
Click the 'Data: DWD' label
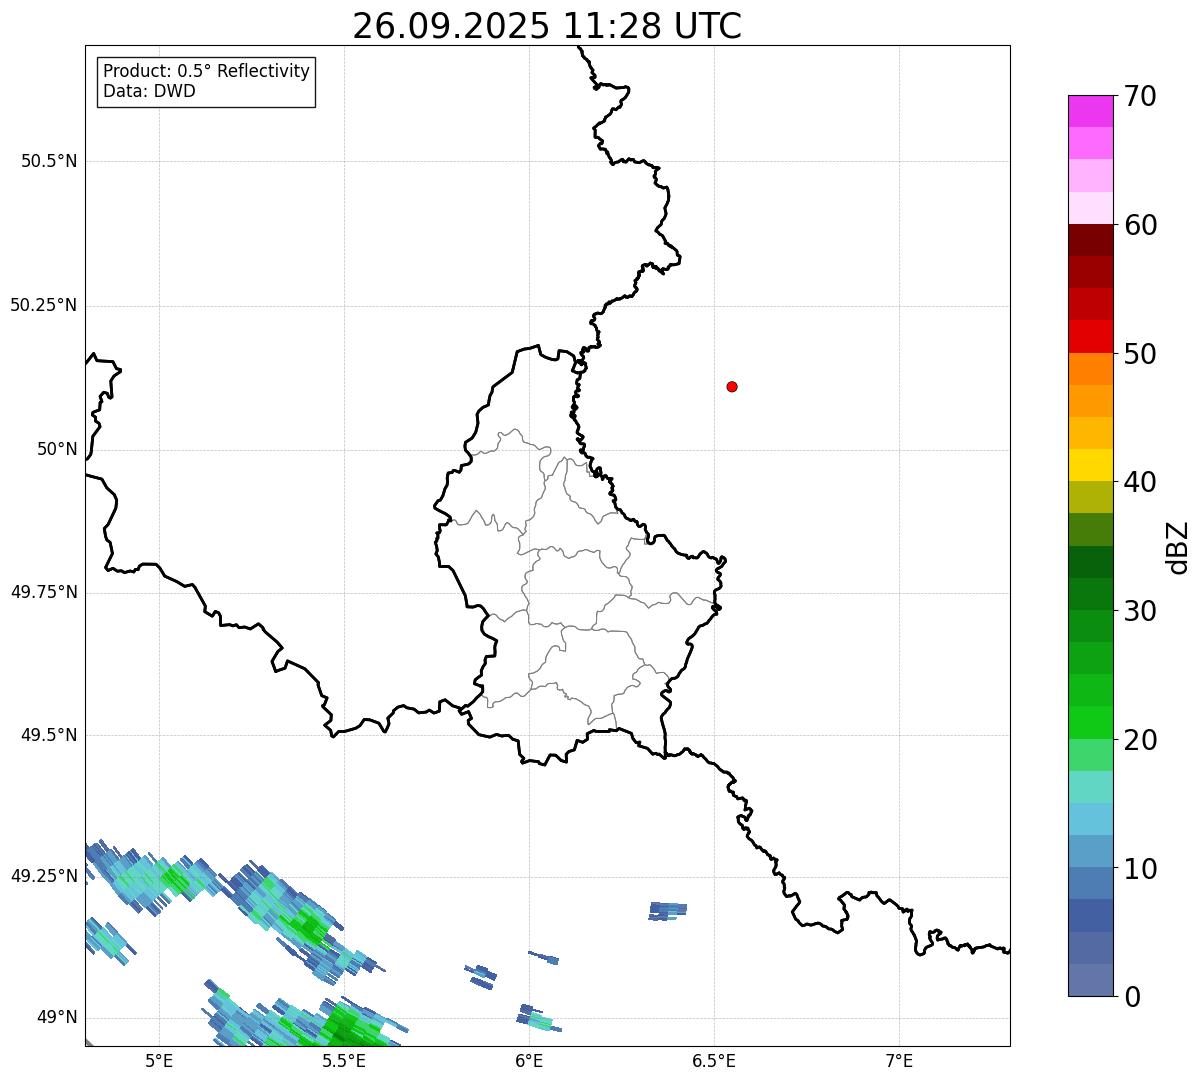(149, 91)
